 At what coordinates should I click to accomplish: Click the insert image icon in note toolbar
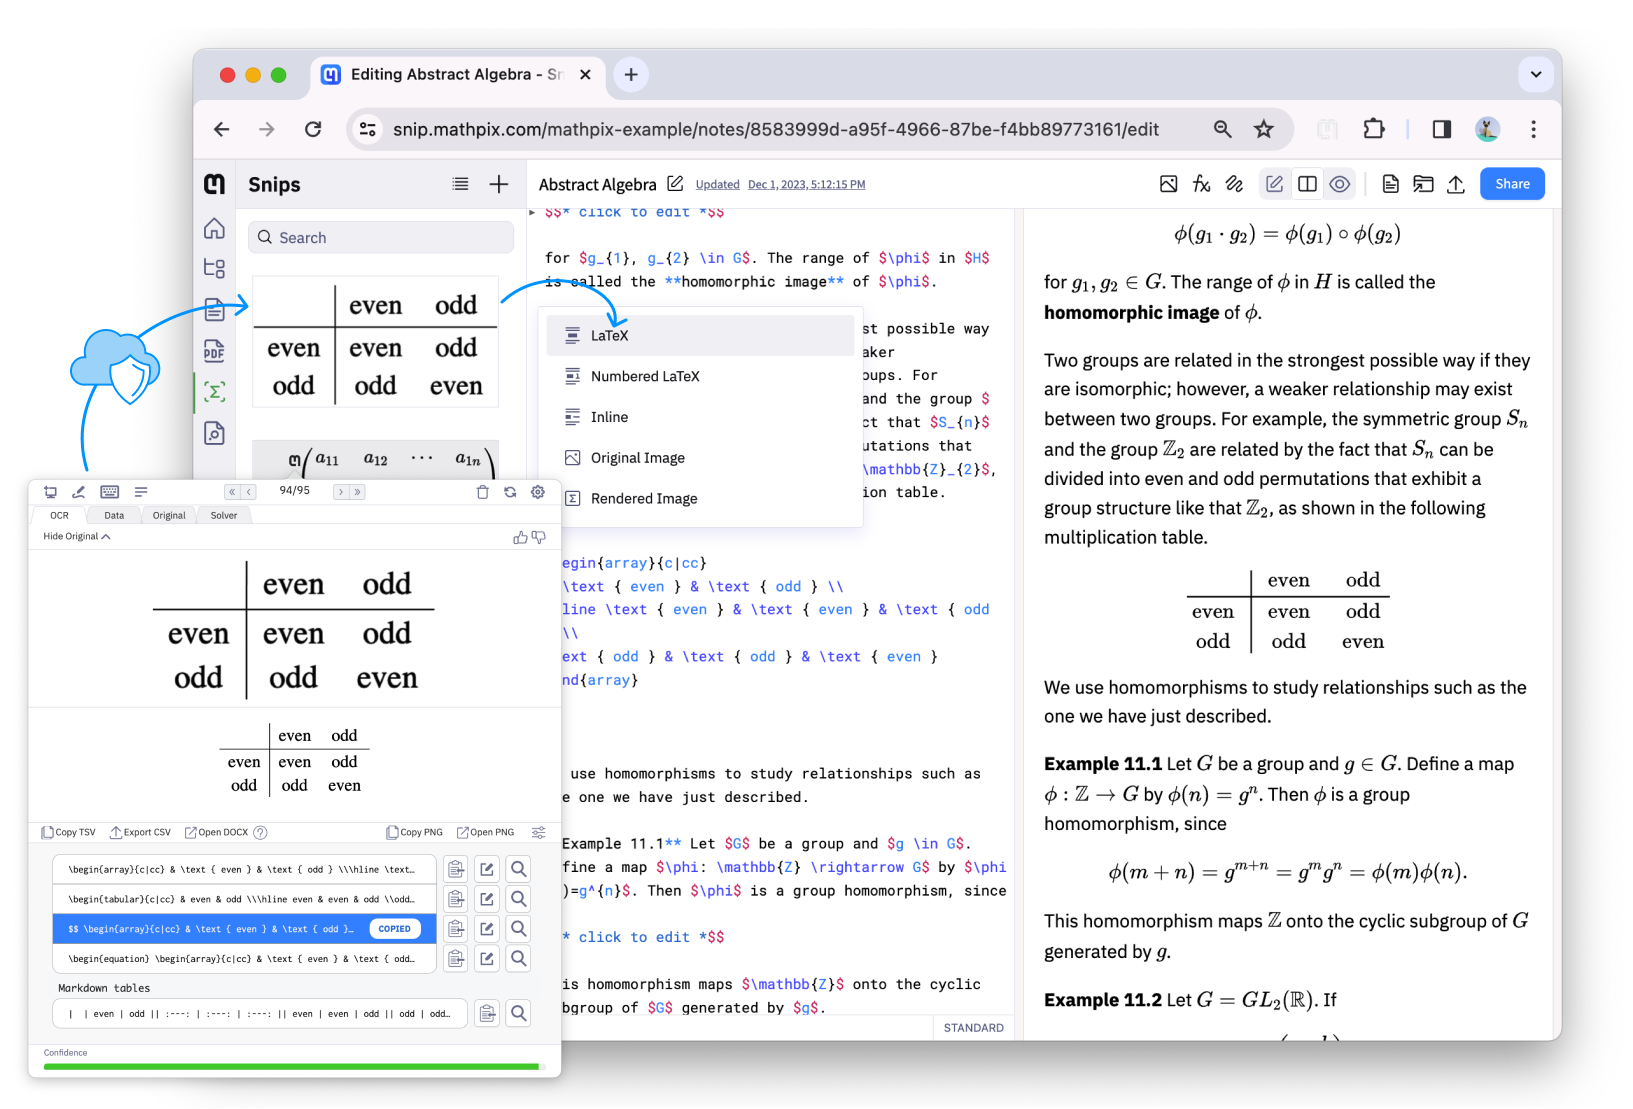1168,184
